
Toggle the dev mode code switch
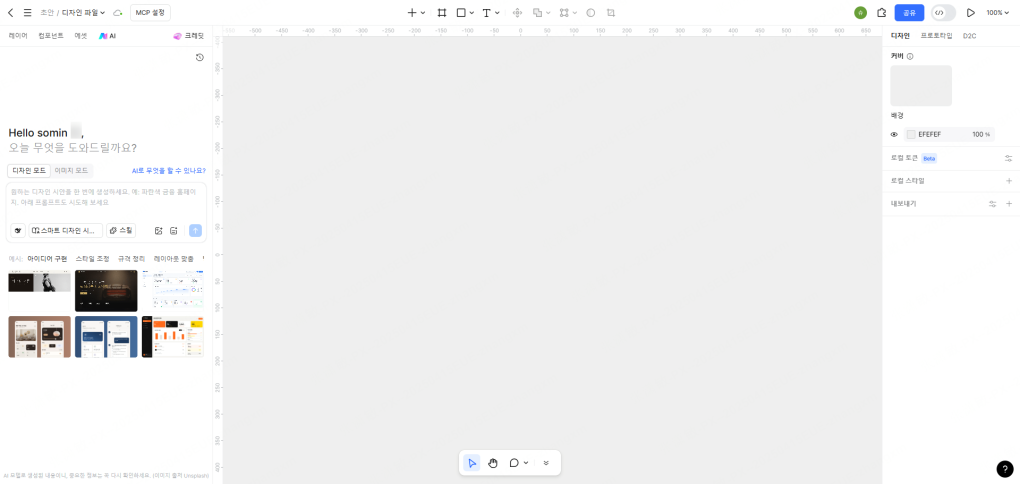943,12
